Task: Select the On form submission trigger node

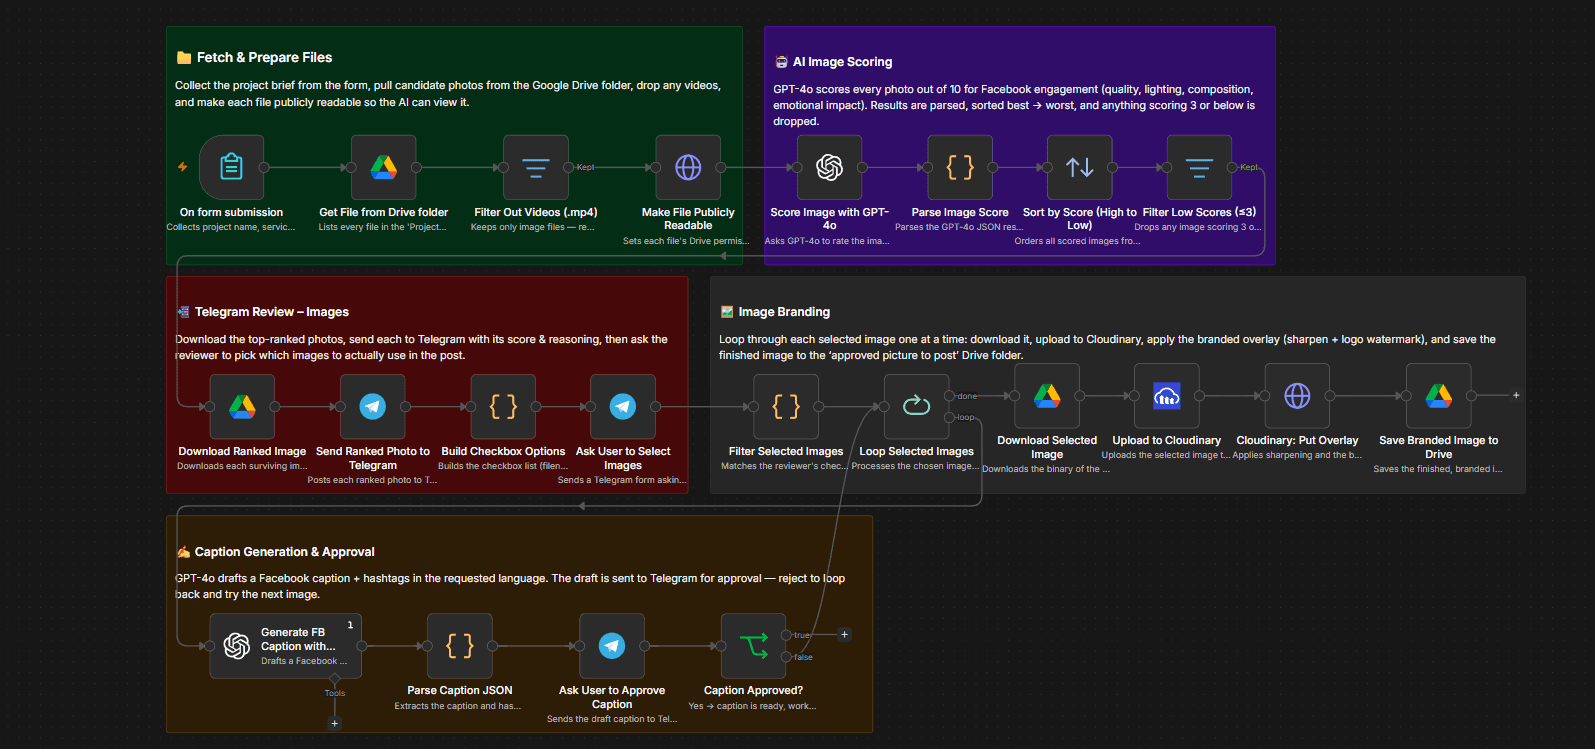Action: point(231,167)
